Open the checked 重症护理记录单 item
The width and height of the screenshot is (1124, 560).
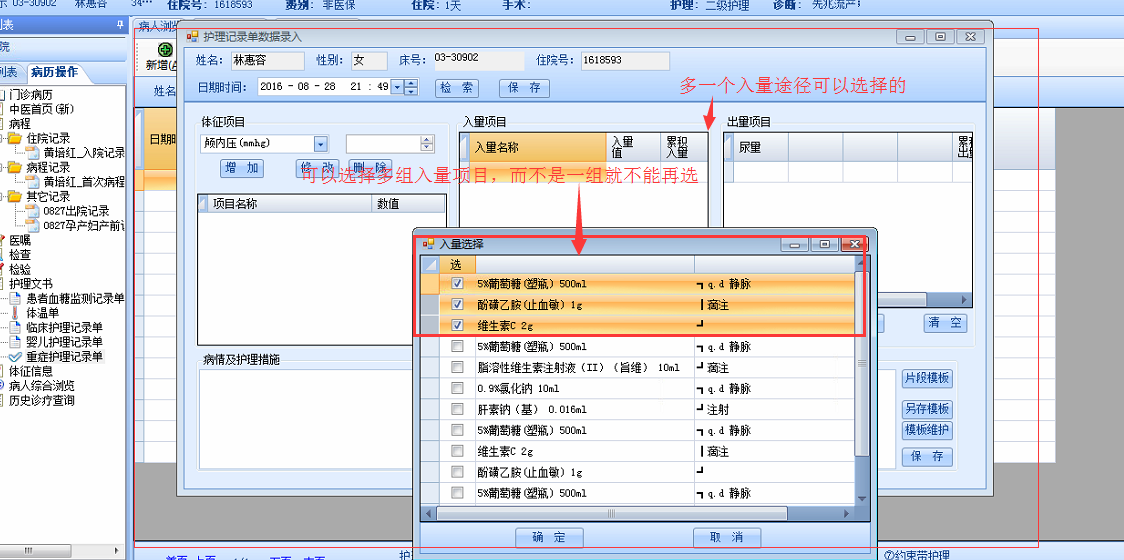coord(65,356)
